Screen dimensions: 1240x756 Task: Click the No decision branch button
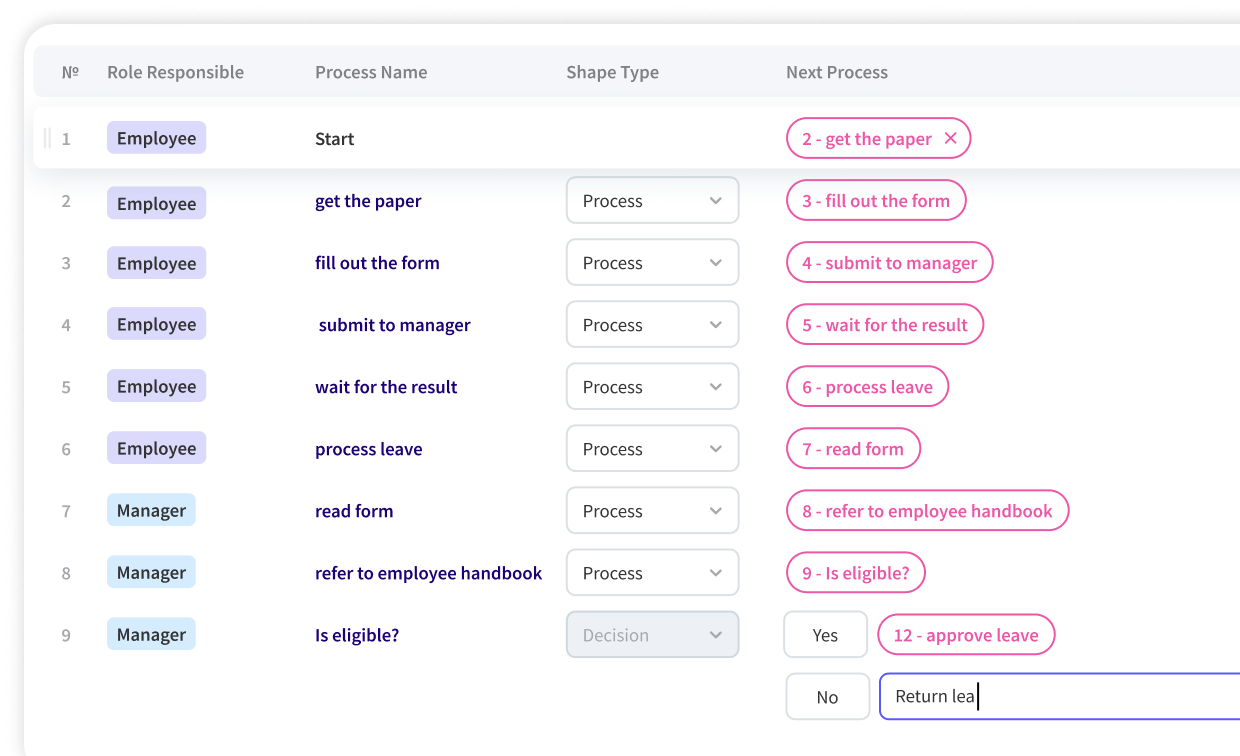click(x=827, y=697)
